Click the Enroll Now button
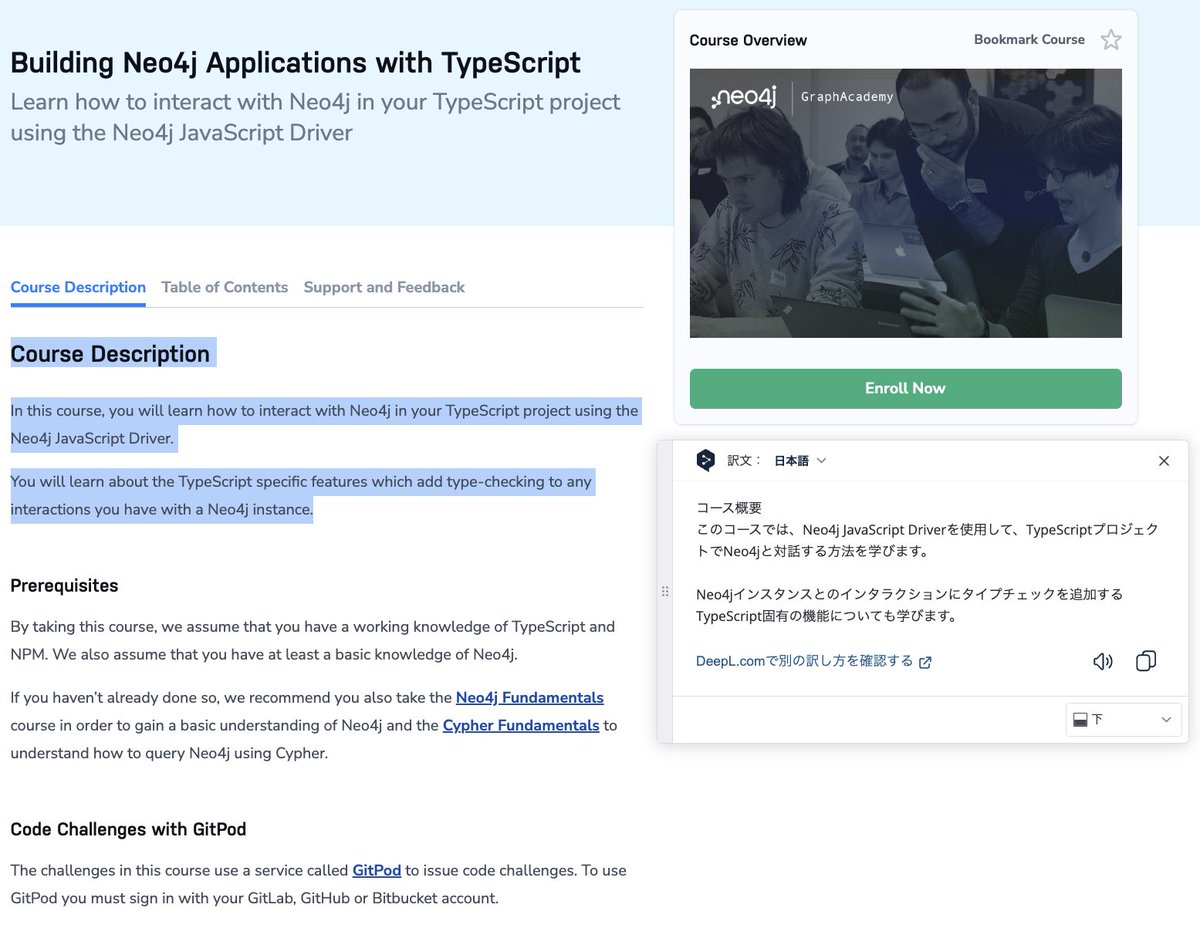The width and height of the screenshot is (1200, 928). pos(905,388)
